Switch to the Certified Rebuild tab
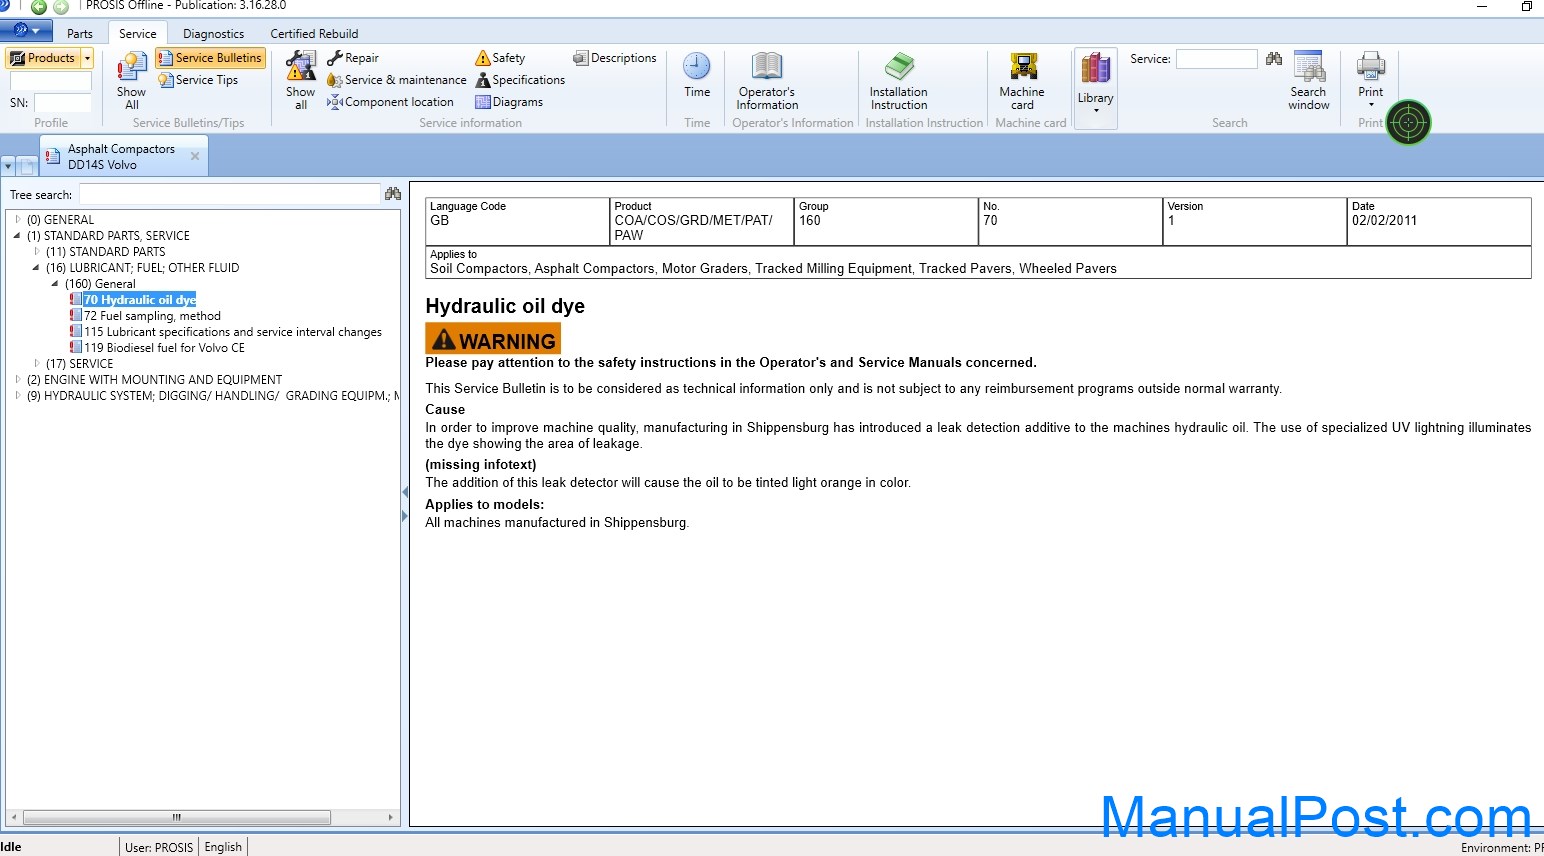 point(314,33)
